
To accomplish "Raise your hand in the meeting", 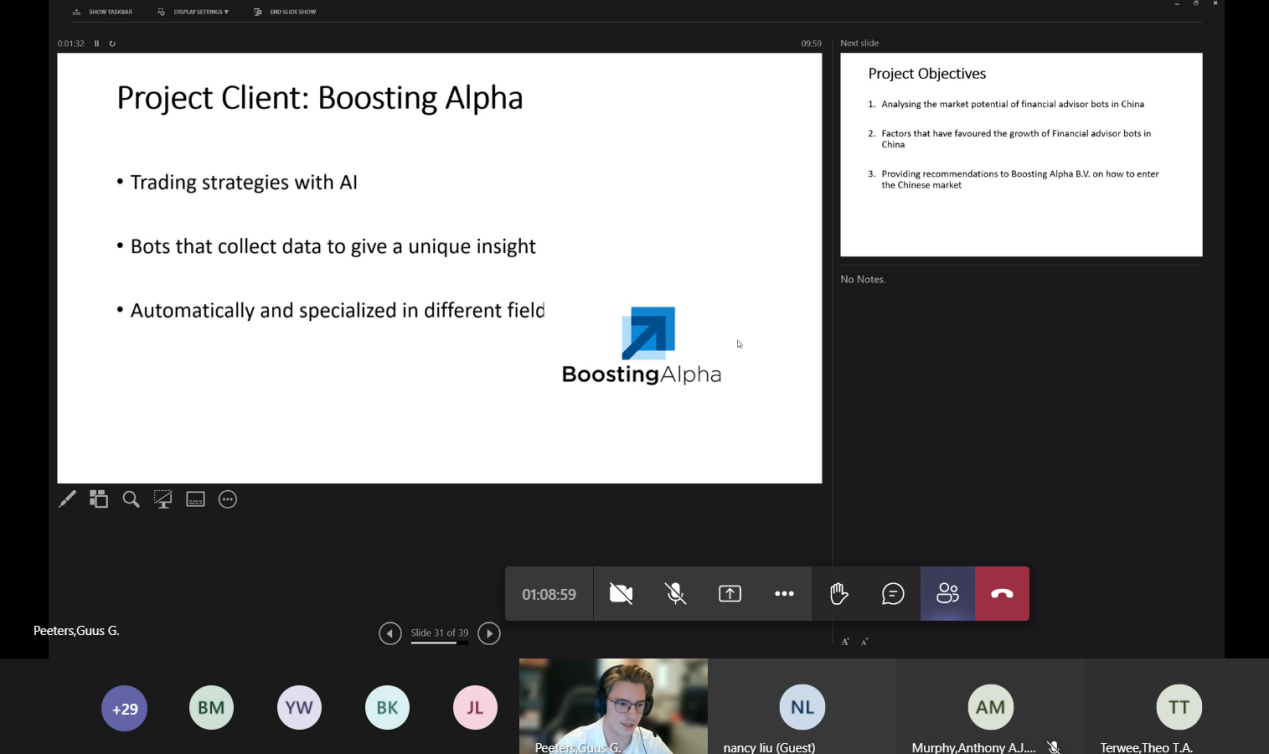I will tap(839, 594).
